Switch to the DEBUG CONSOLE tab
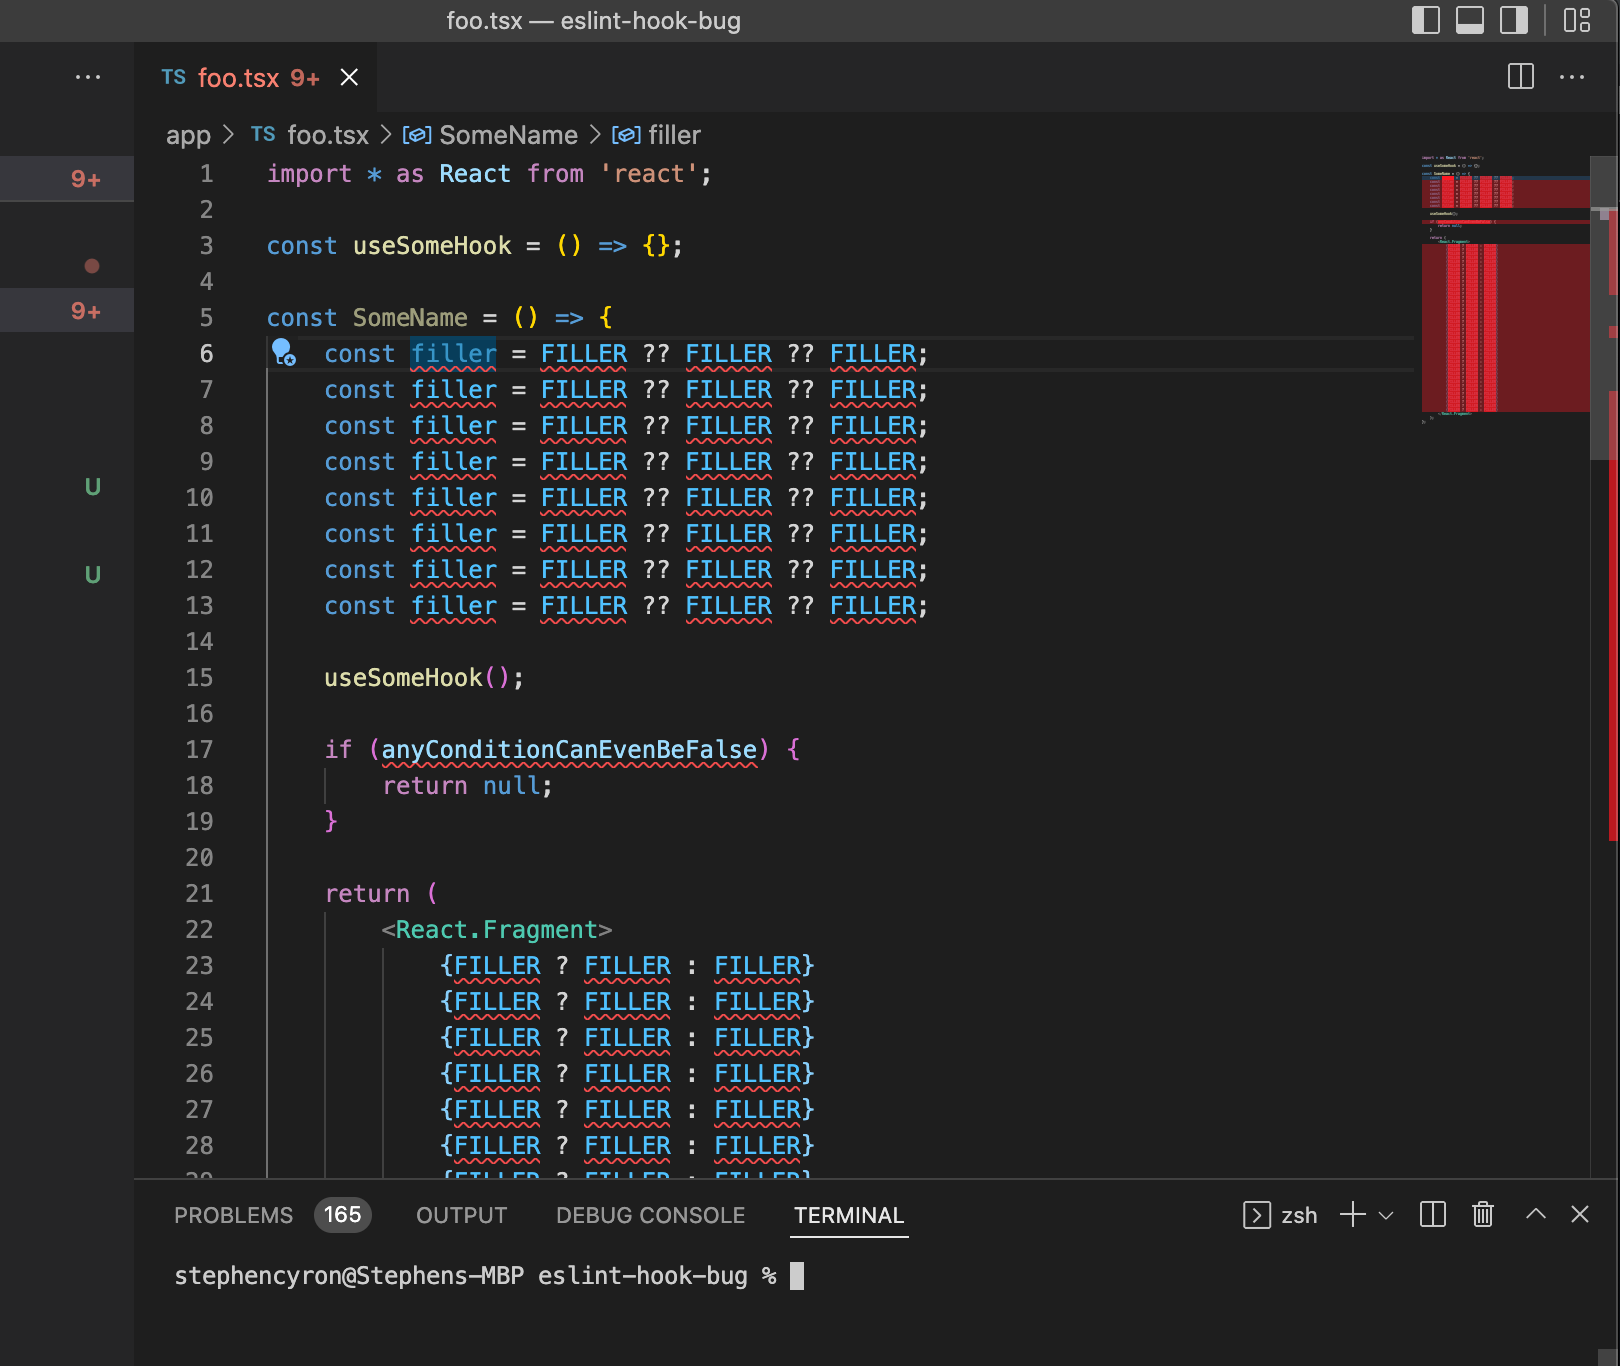The height and width of the screenshot is (1366, 1620). pos(650,1215)
